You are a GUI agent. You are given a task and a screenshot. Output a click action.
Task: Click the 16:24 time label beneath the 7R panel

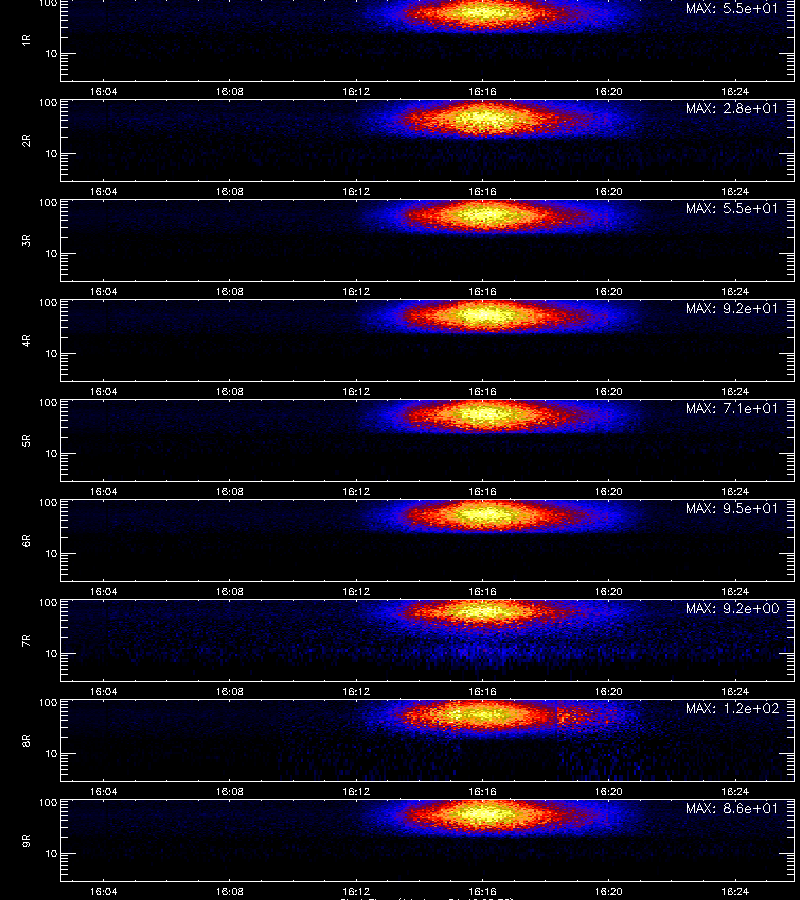click(x=735, y=692)
